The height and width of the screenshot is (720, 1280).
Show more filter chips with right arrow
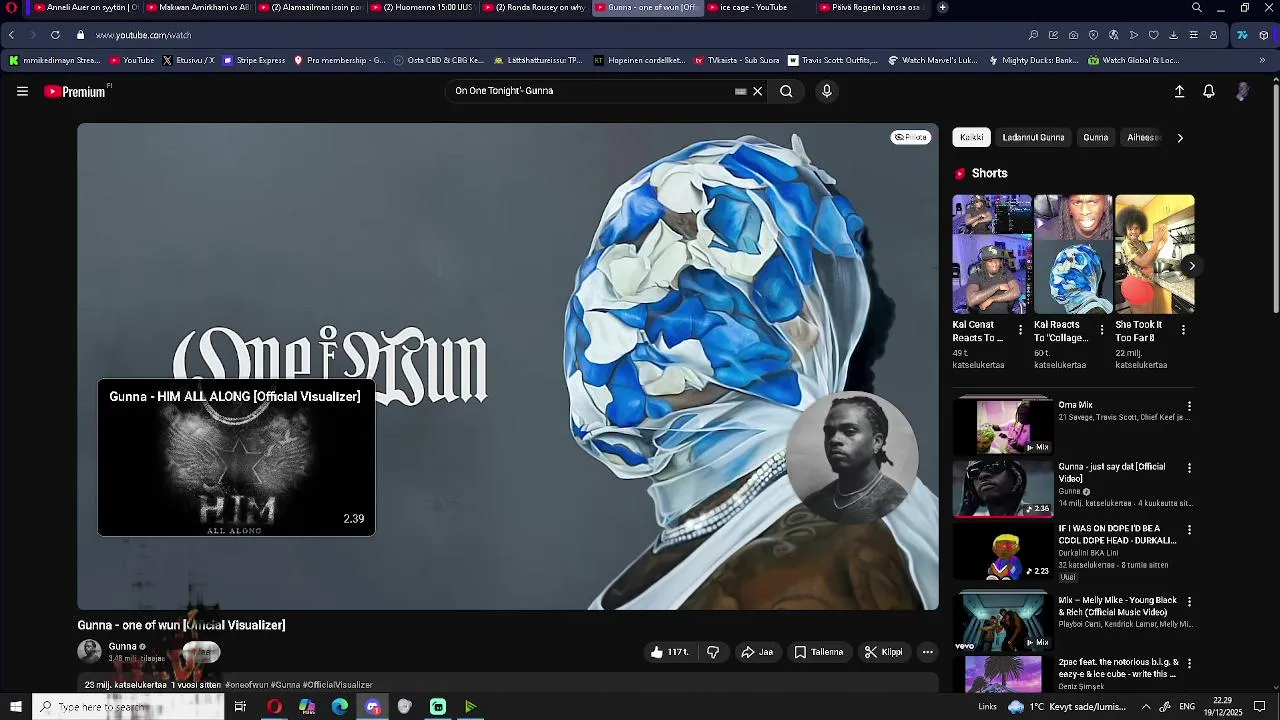1180,138
